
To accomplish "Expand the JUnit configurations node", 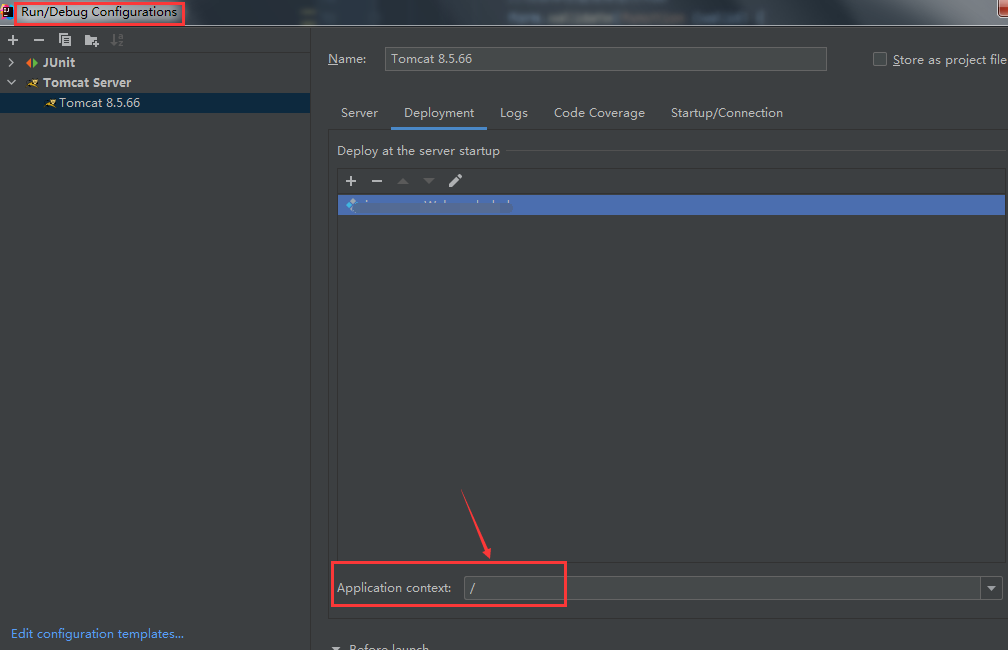I will [x=11, y=62].
